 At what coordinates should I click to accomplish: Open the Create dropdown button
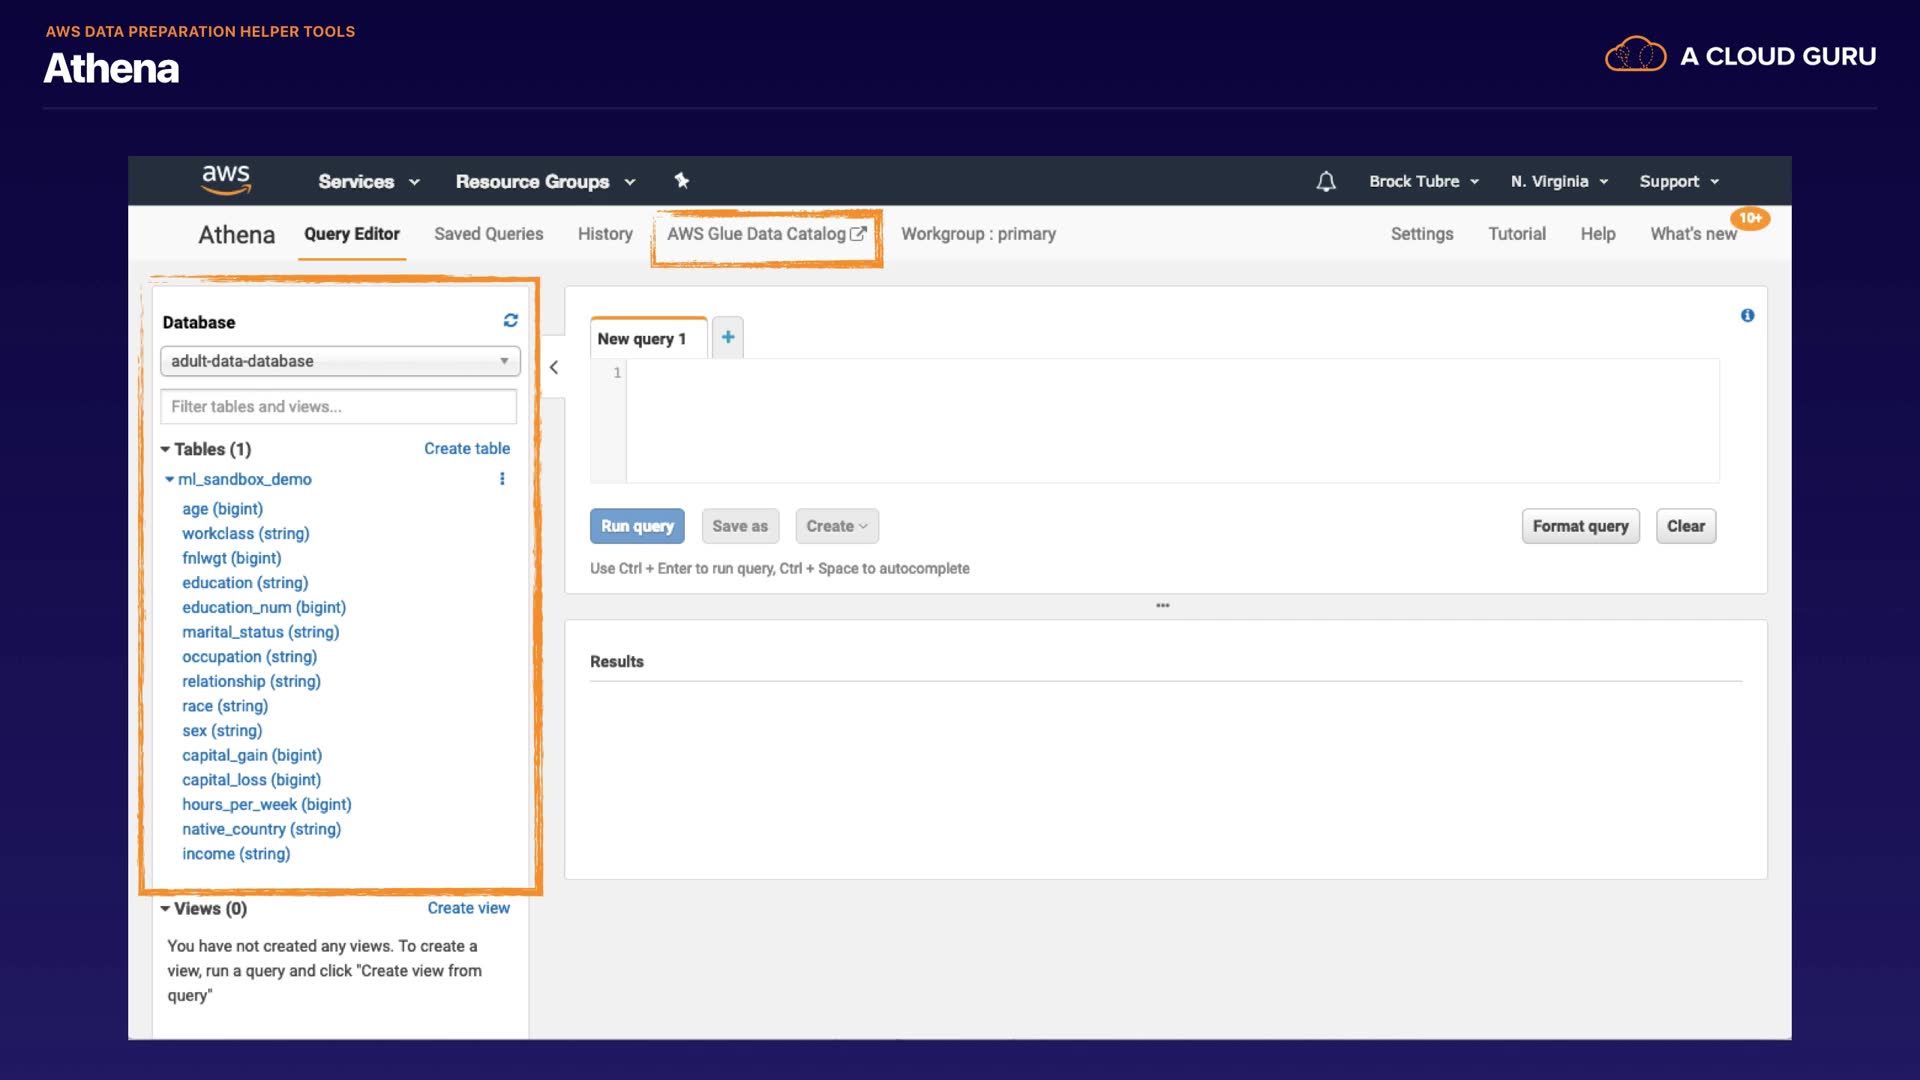(837, 527)
